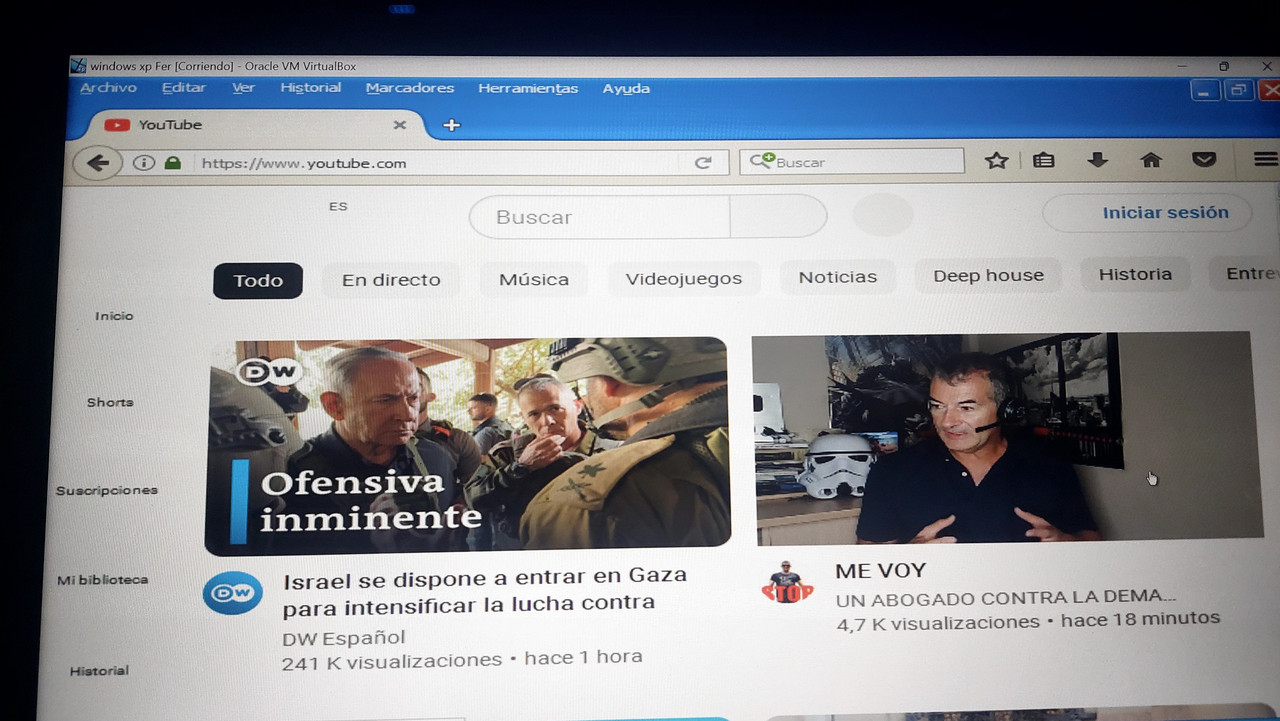
Task: Open the site information icon in the address bar
Action: pyautogui.click(x=143, y=163)
